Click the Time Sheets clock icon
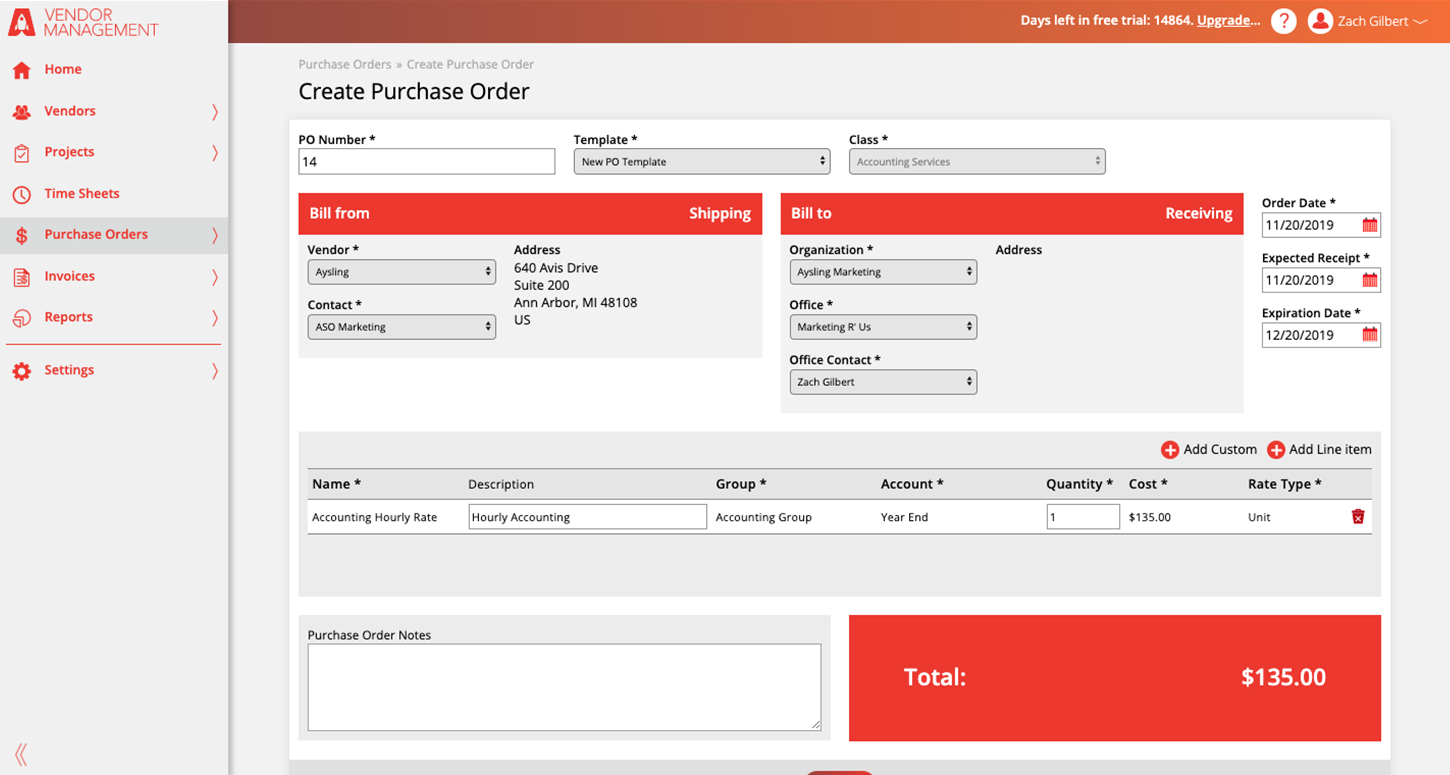 [x=21, y=194]
